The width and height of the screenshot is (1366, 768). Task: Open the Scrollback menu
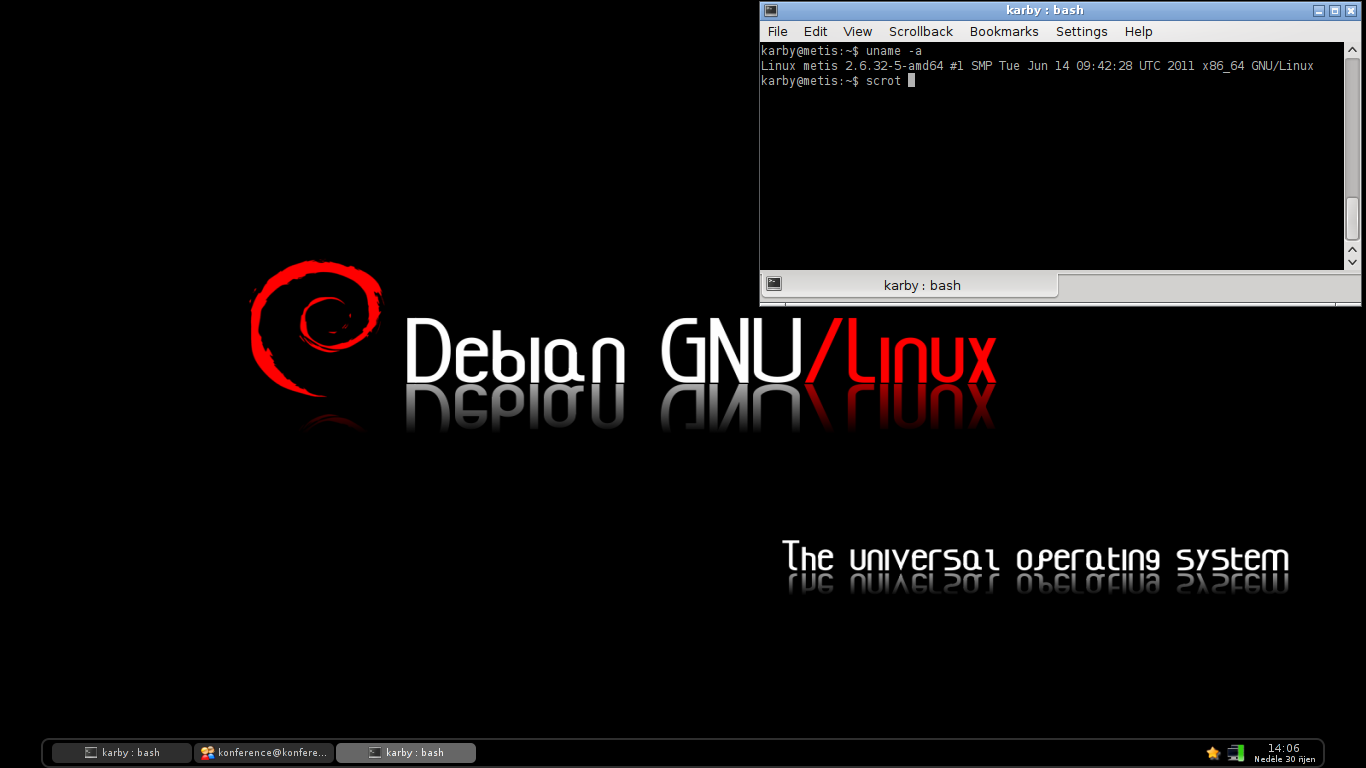921,32
